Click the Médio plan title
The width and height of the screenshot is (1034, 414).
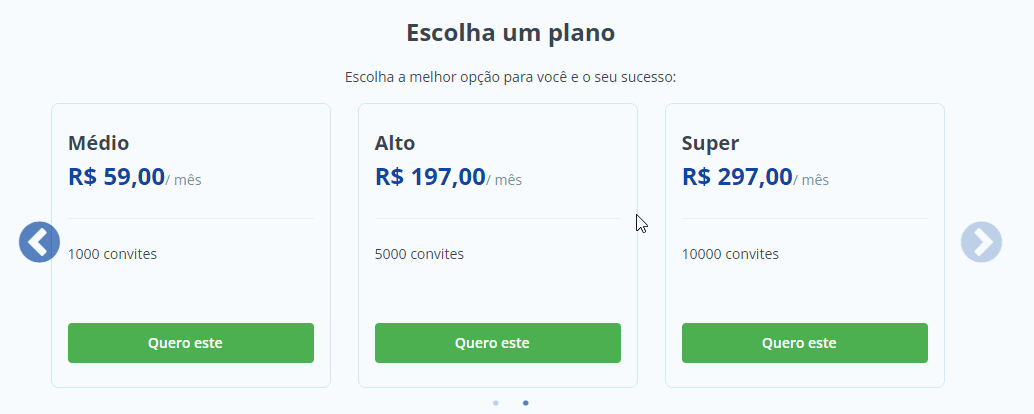[x=99, y=143]
